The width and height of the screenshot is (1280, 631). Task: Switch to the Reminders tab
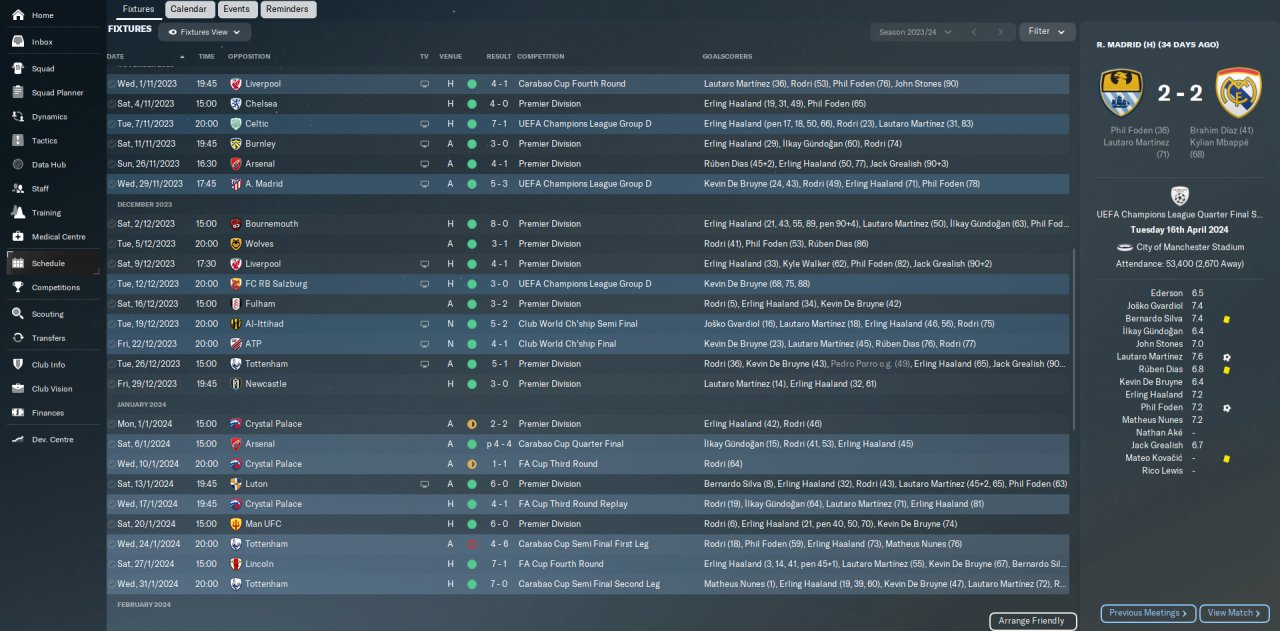[289, 9]
